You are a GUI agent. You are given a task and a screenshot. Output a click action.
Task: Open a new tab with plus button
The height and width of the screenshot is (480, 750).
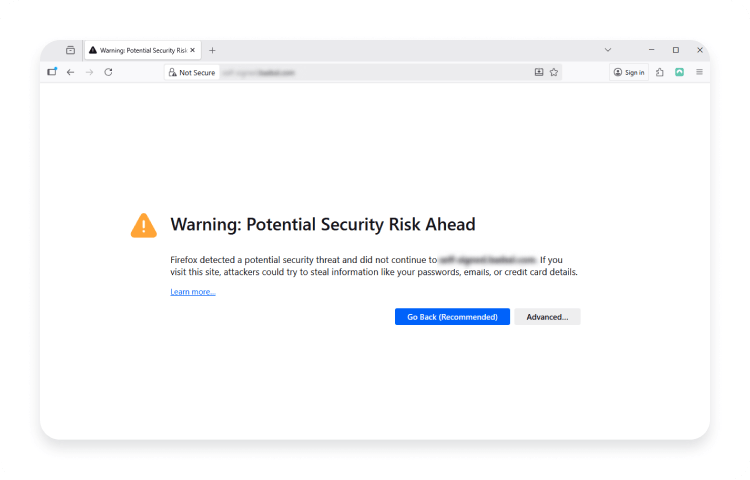click(x=212, y=50)
